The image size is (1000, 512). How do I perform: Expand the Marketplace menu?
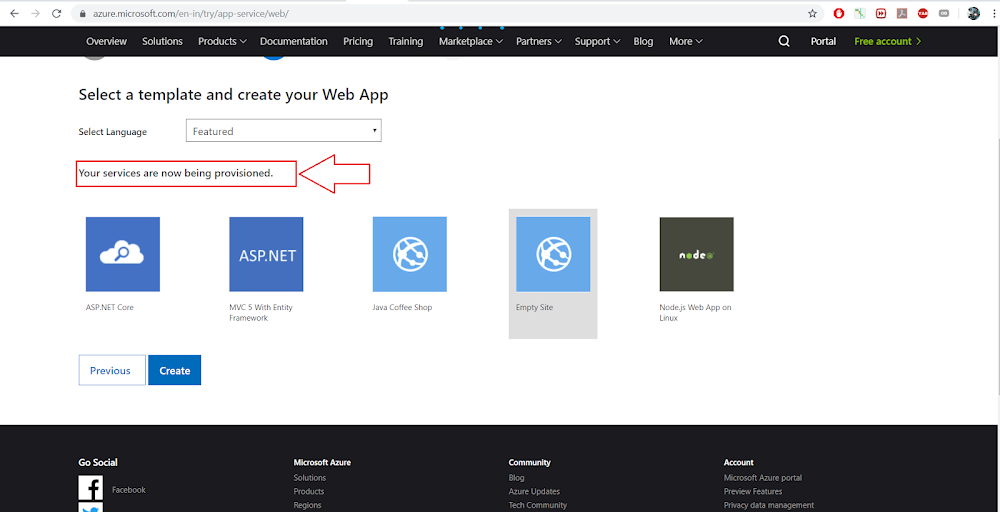pyautogui.click(x=471, y=41)
